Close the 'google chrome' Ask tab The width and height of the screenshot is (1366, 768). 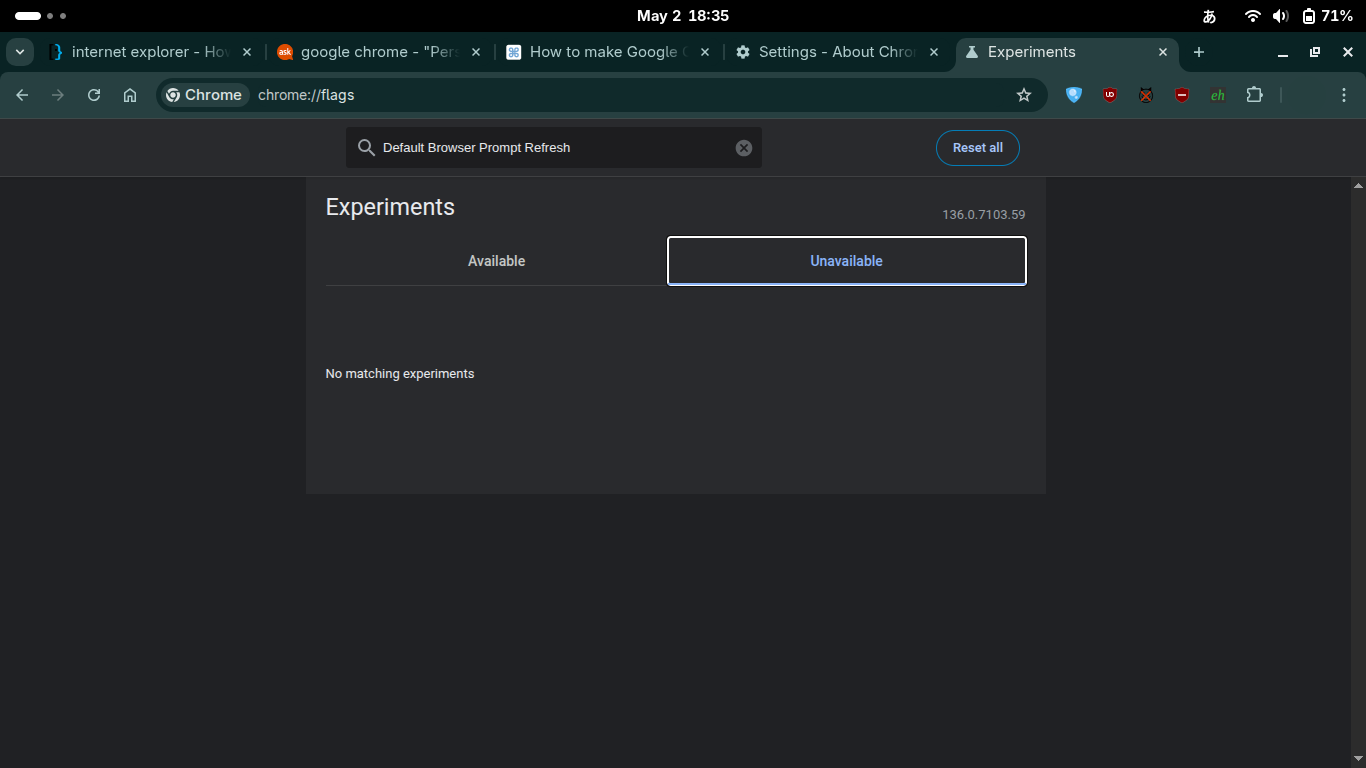tap(476, 52)
